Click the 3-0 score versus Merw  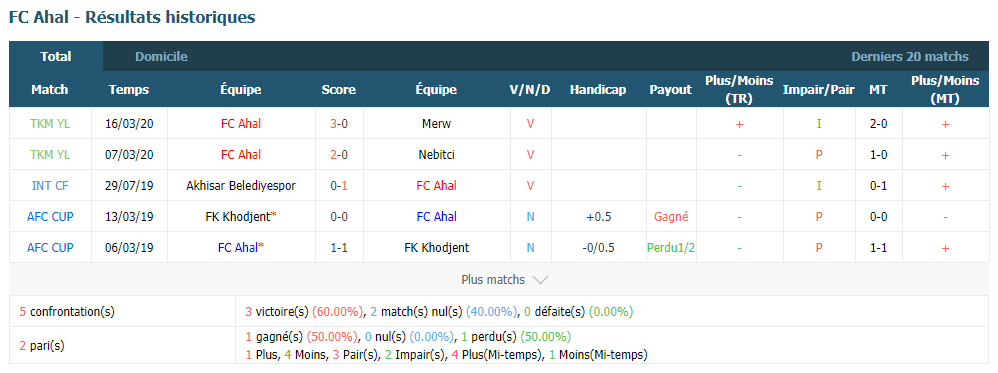point(339,123)
